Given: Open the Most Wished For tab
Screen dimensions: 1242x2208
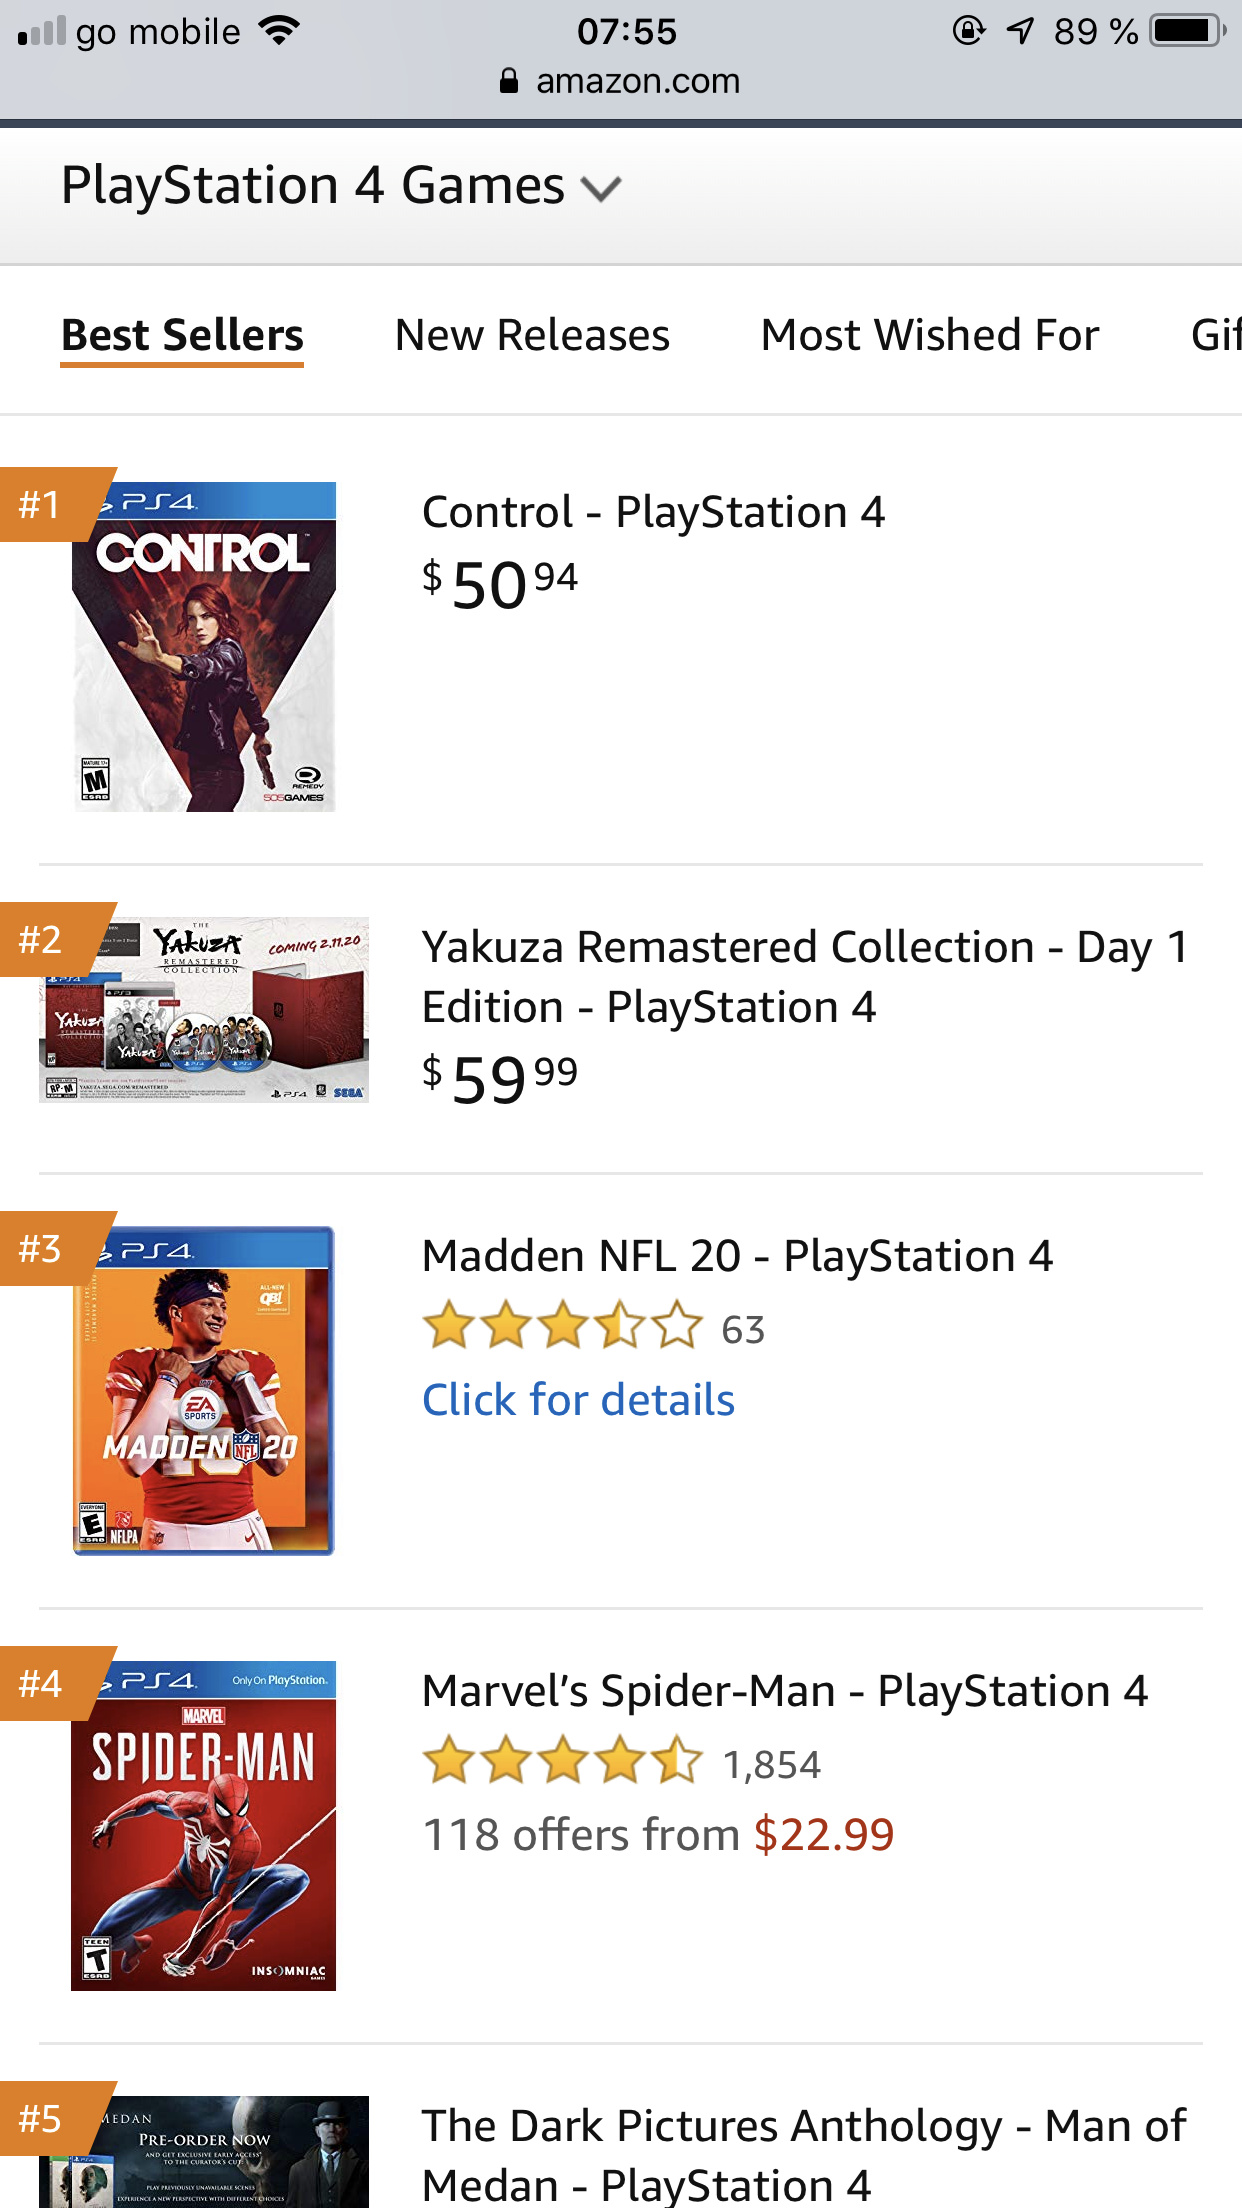Looking at the screenshot, I should click(929, 336).
